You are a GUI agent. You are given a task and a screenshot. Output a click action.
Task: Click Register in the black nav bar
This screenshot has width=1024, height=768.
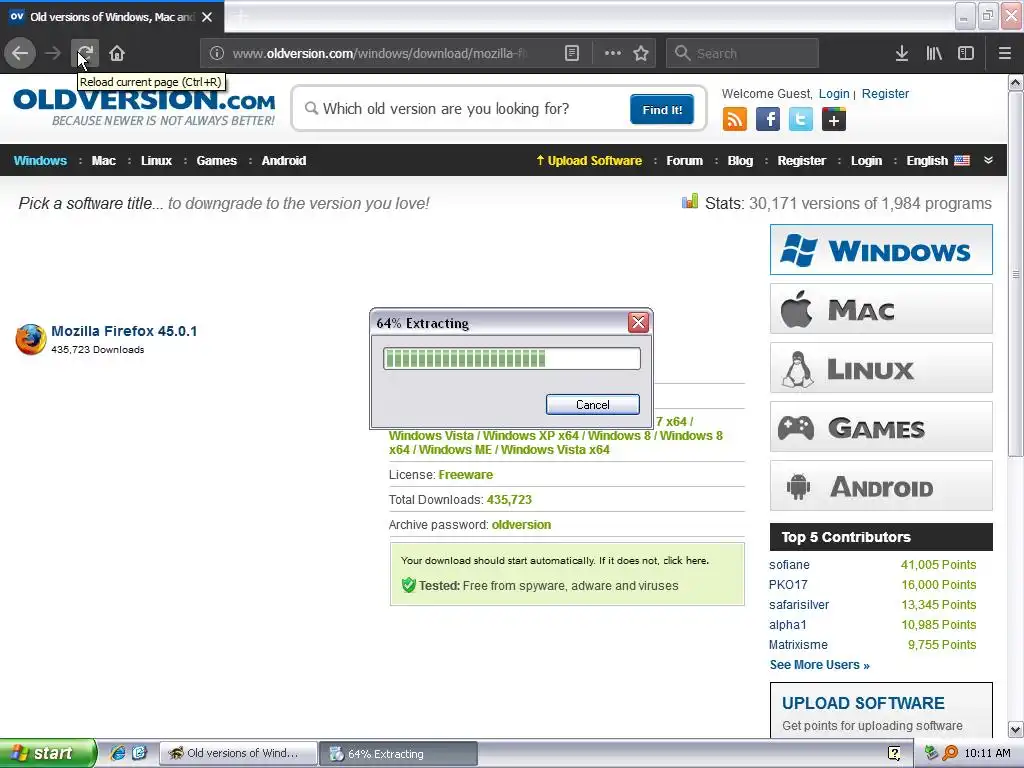point(801,161)
